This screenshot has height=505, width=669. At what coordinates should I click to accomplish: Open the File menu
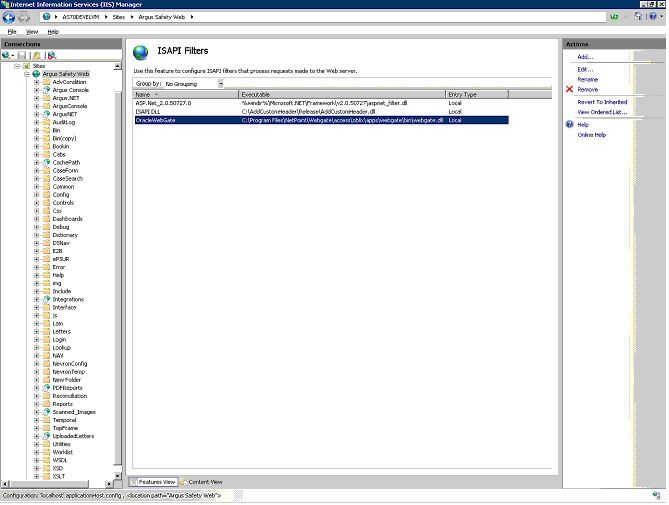(x=12, y=32)
